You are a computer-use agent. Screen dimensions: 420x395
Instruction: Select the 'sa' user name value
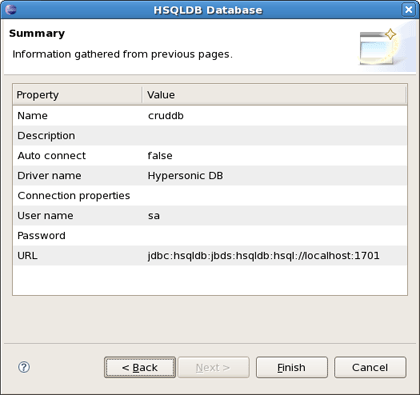[154, 216]
